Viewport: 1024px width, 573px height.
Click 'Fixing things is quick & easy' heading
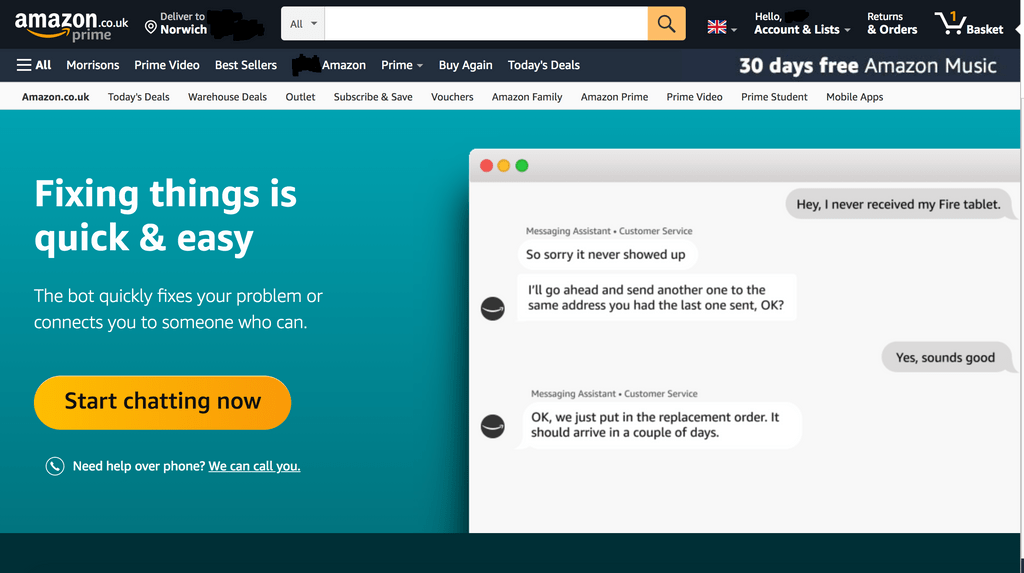166,216
